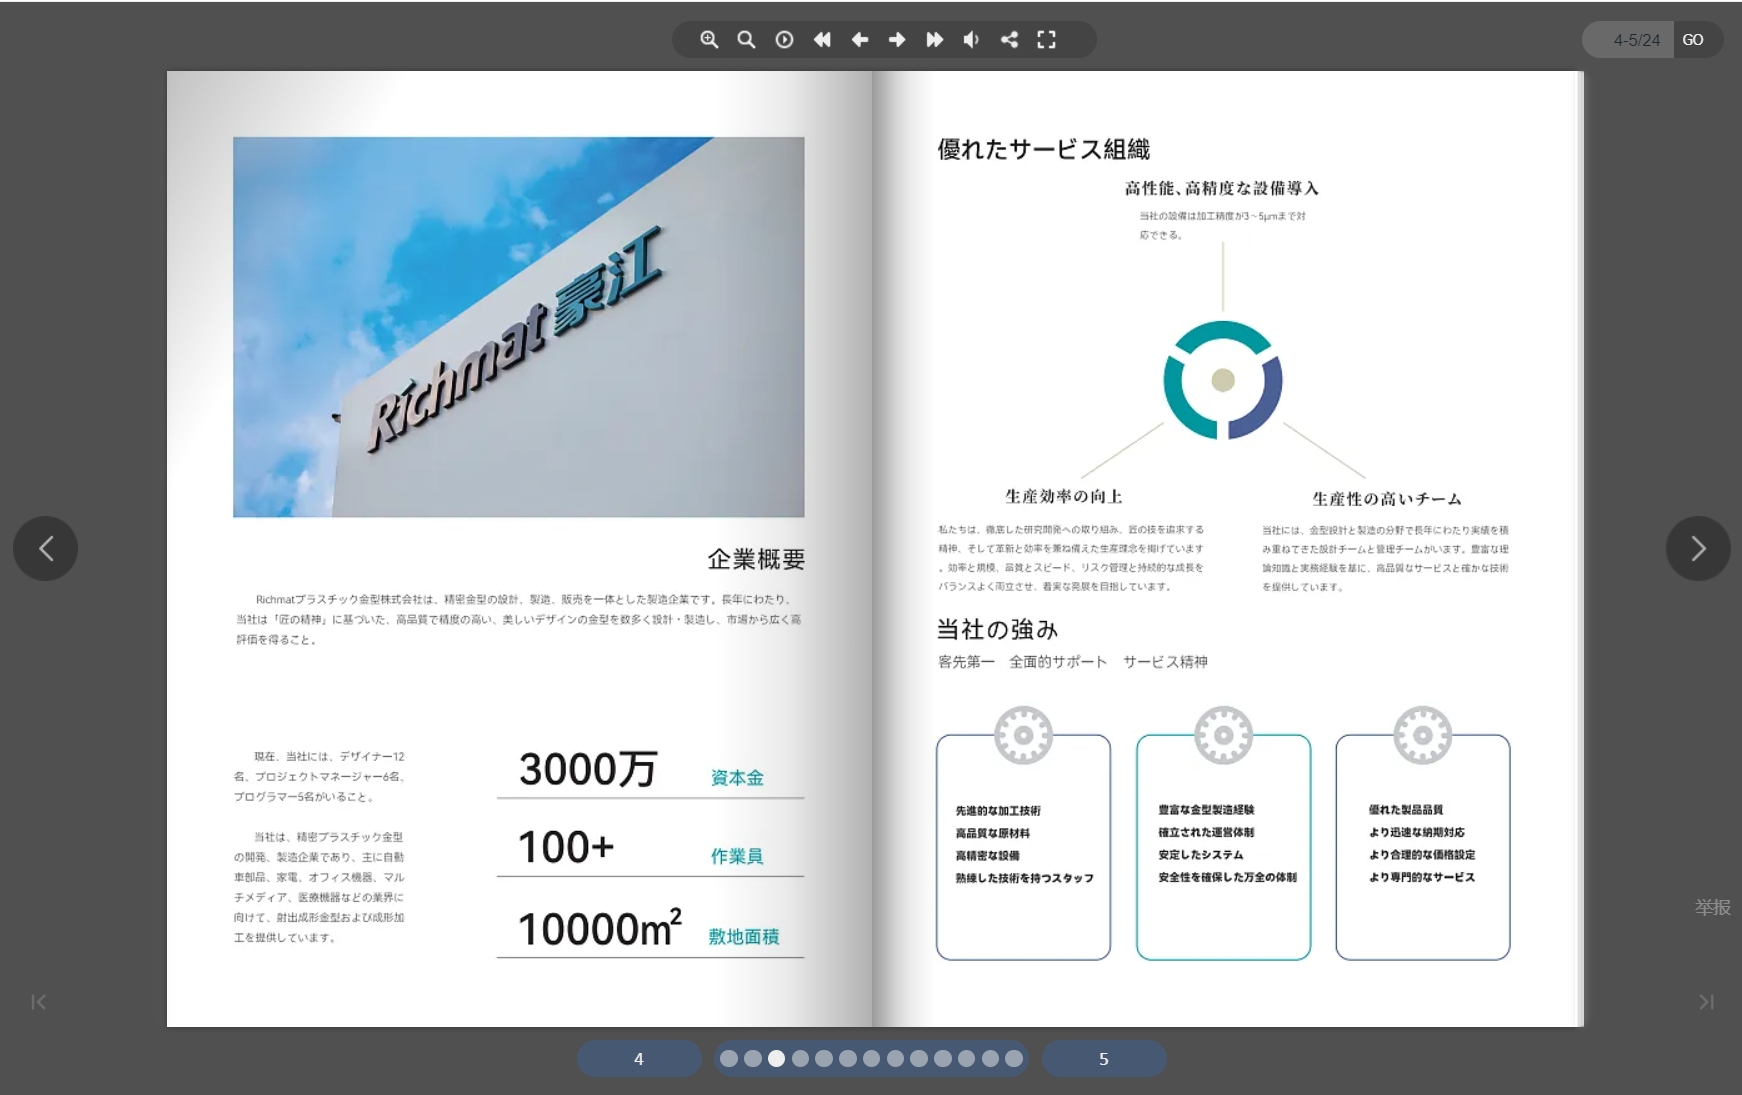This screenshot has height=1095, width=1742.
Task: Click the より迅速な納期対応 line
Action: (1417, 832)
